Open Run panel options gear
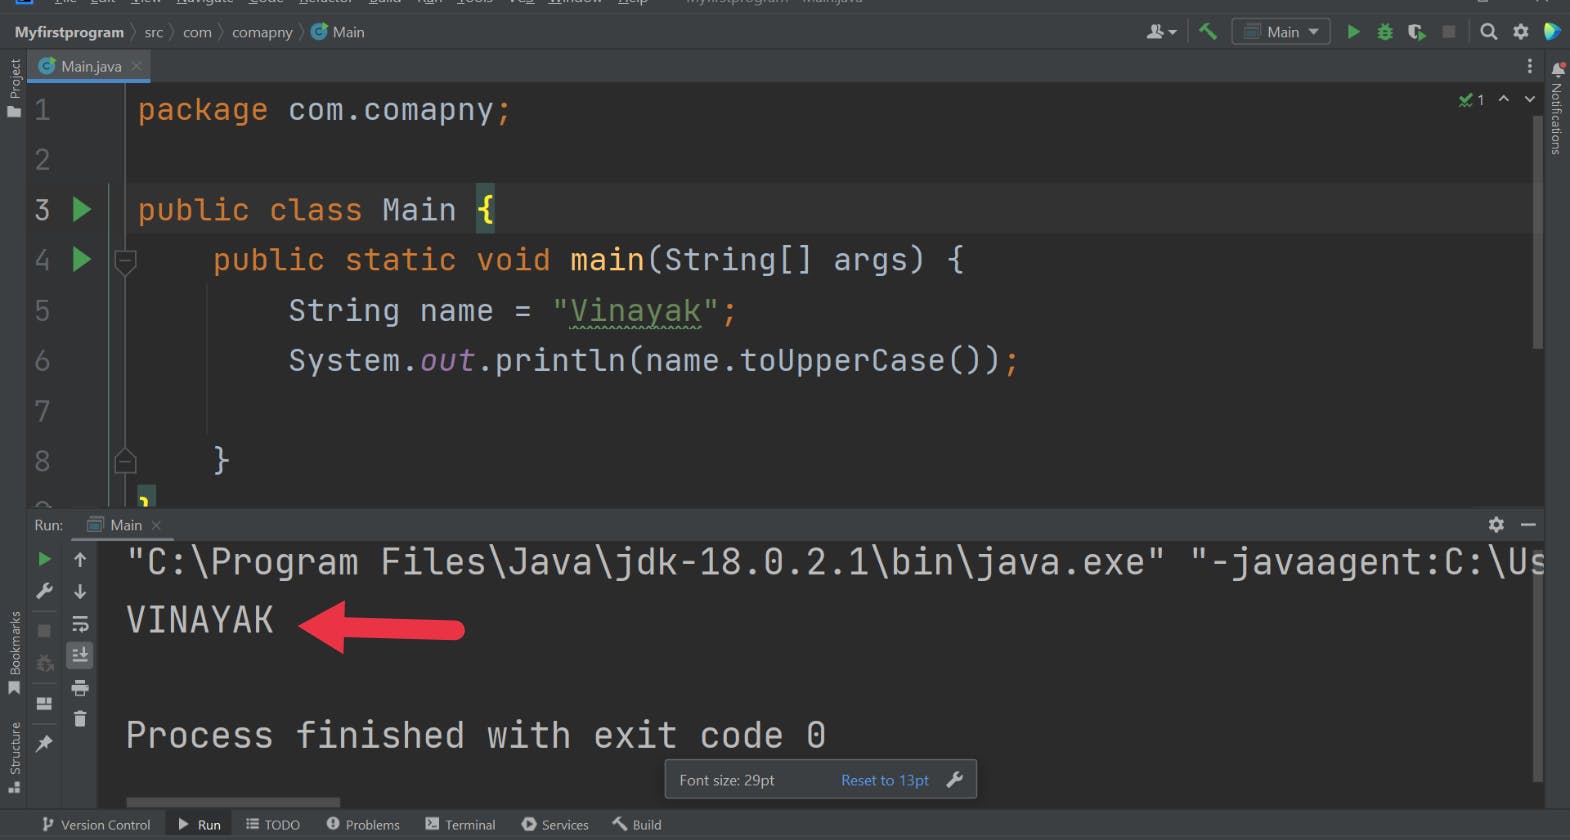Image resolution: width=1570 pixels, height=840 pixels. [1496, 525]
